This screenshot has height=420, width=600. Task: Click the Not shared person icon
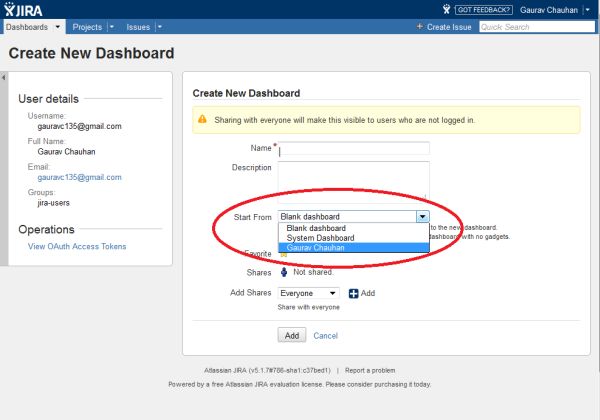point(284,272)
